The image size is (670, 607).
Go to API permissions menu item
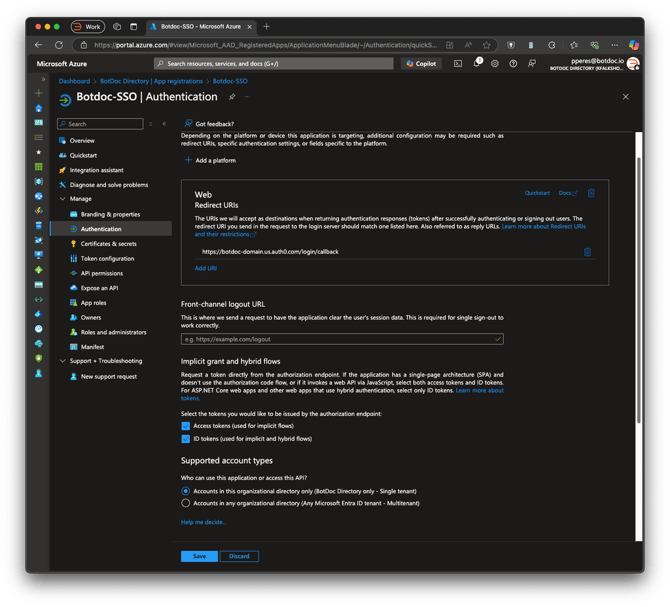[102, 273]
